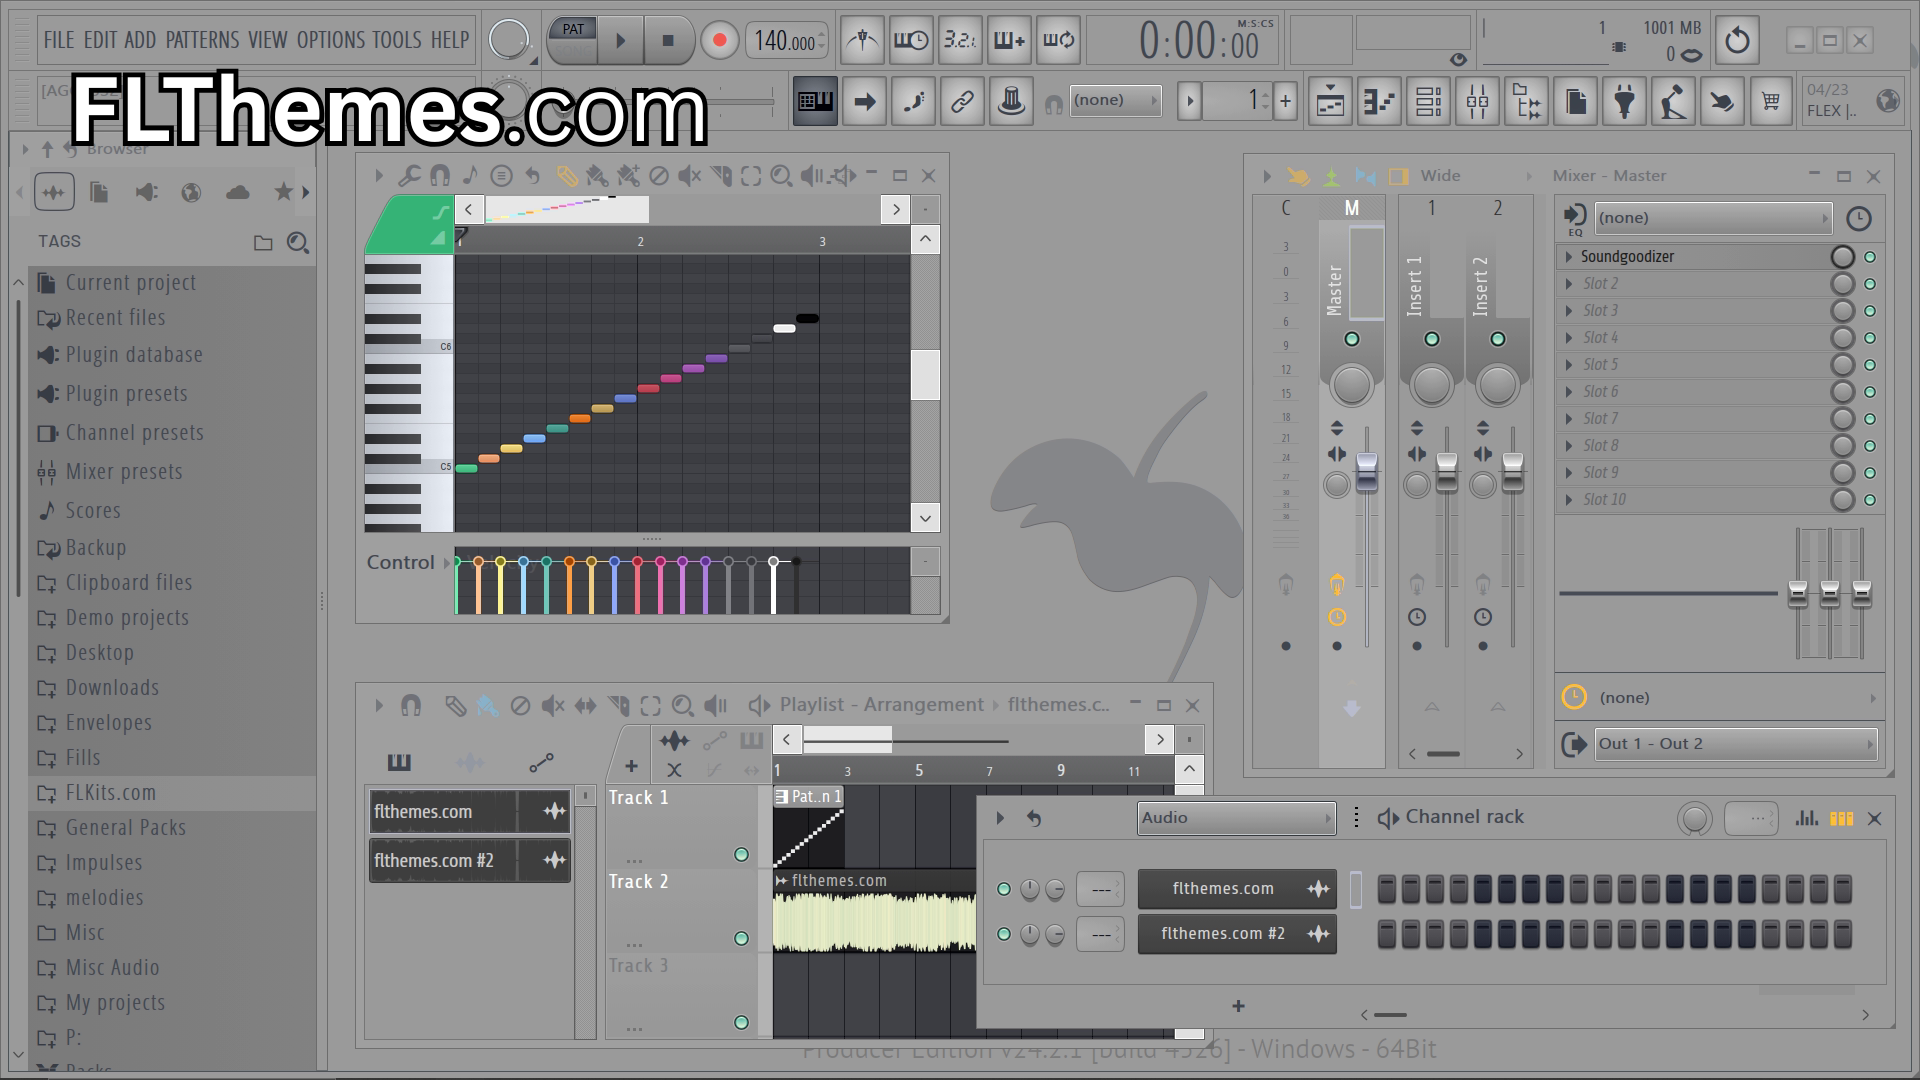Click the flthemes.com channel button in Channel rack
Viewport: 1920px width, 1080px height.
pyautogui.click(x=1237, y=889)
